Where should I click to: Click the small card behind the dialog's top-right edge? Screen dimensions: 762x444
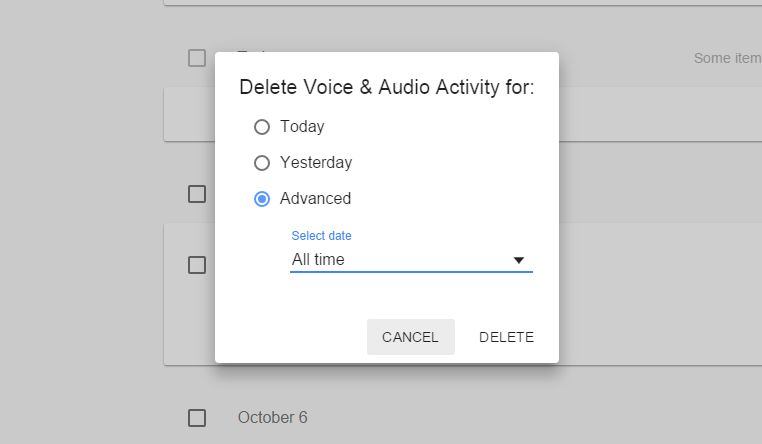[660, 113]
